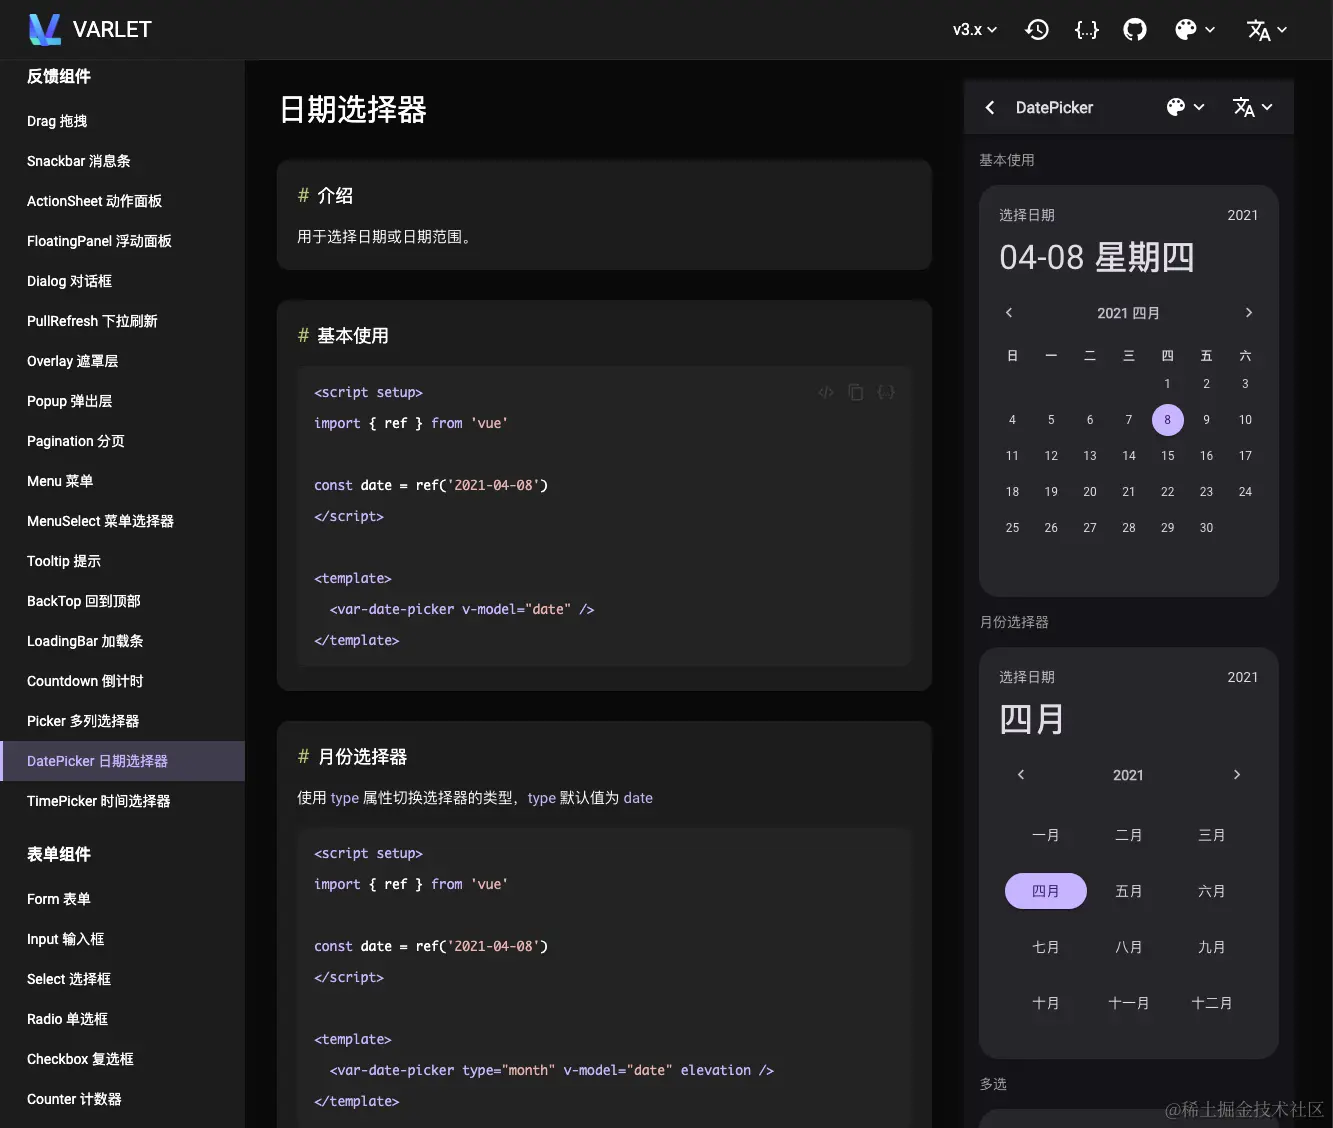Image resolution: width=1333 pixels, height=1128 pixels.
Task: Open TimePicker 时间选择器 sidebar item
Action: tap(122, 801)
